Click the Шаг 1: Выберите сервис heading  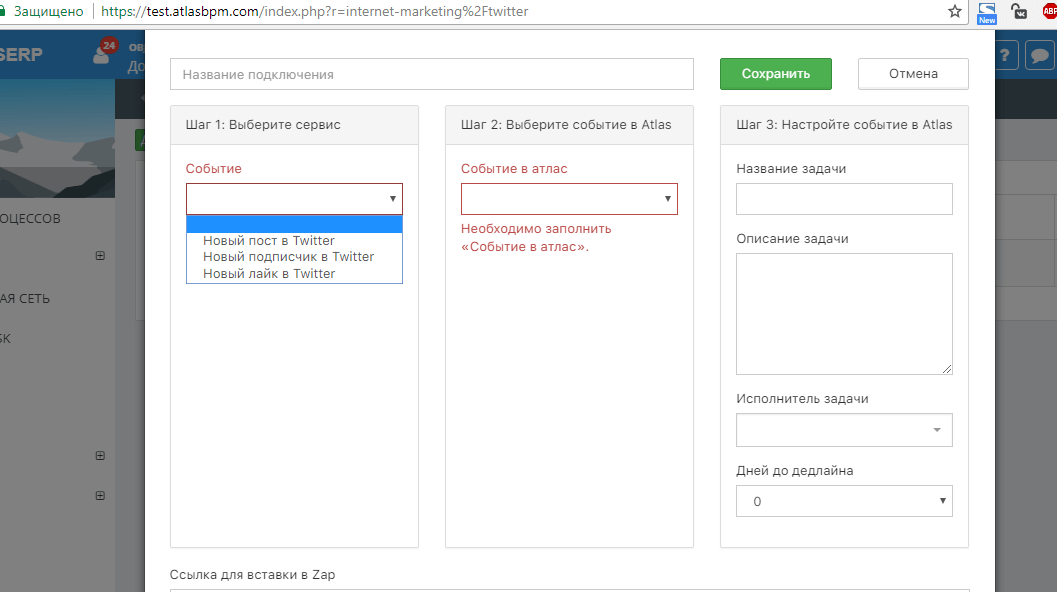pos(263,125)
